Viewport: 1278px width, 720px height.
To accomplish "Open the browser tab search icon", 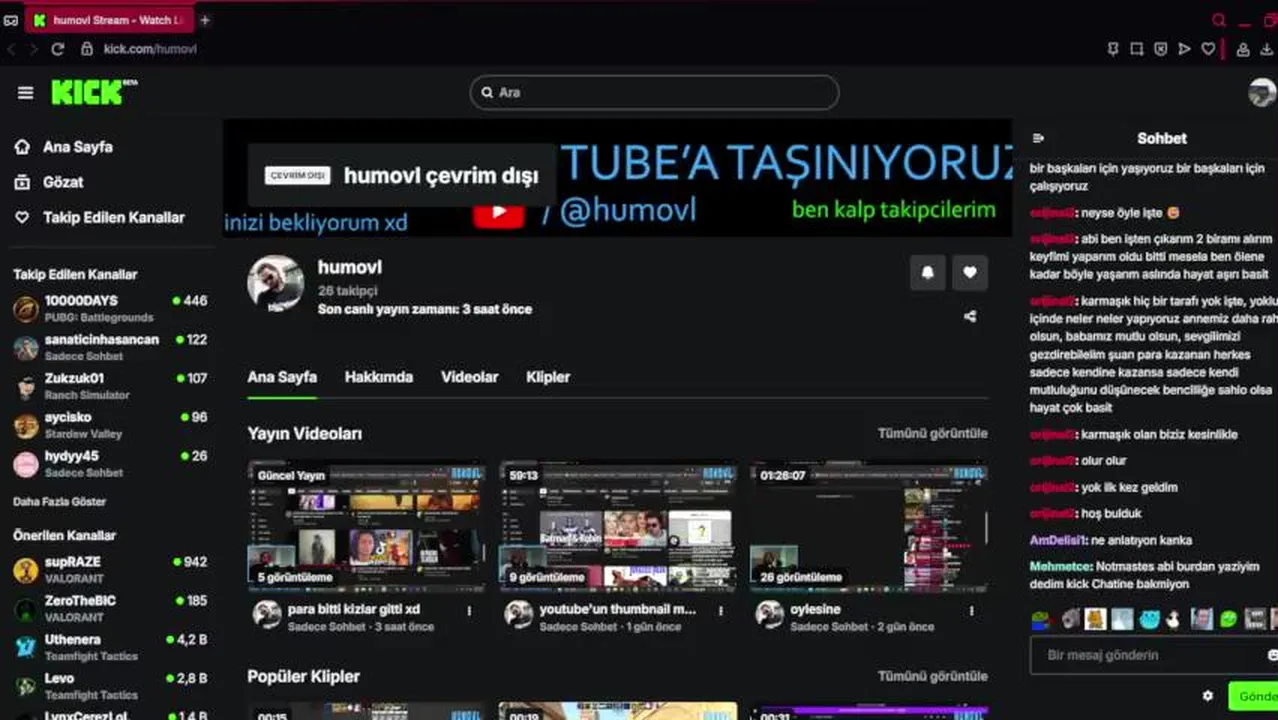I will pyautogui.click(x=1219, y=20).
